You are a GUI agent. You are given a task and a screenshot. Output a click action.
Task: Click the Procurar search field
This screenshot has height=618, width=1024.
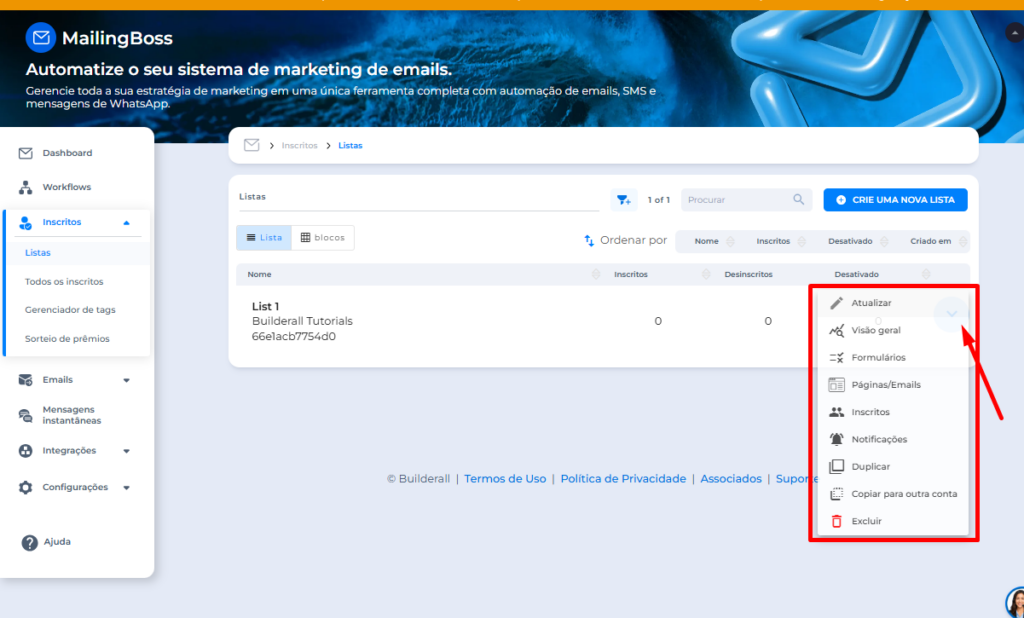point(735,200)
